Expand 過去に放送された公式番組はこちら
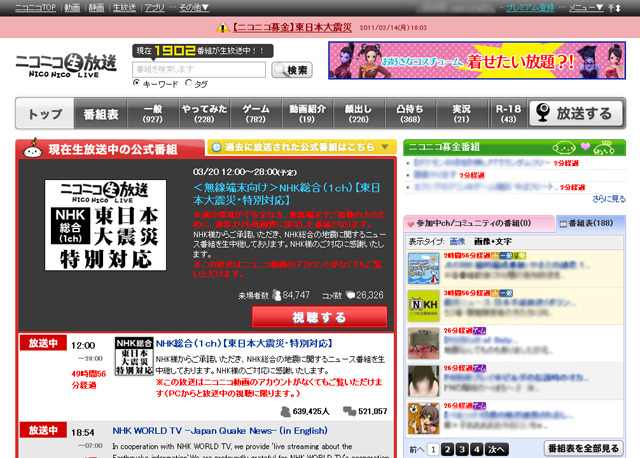The width and height of the screenshot is (640, 458). (x=302, y=147)
